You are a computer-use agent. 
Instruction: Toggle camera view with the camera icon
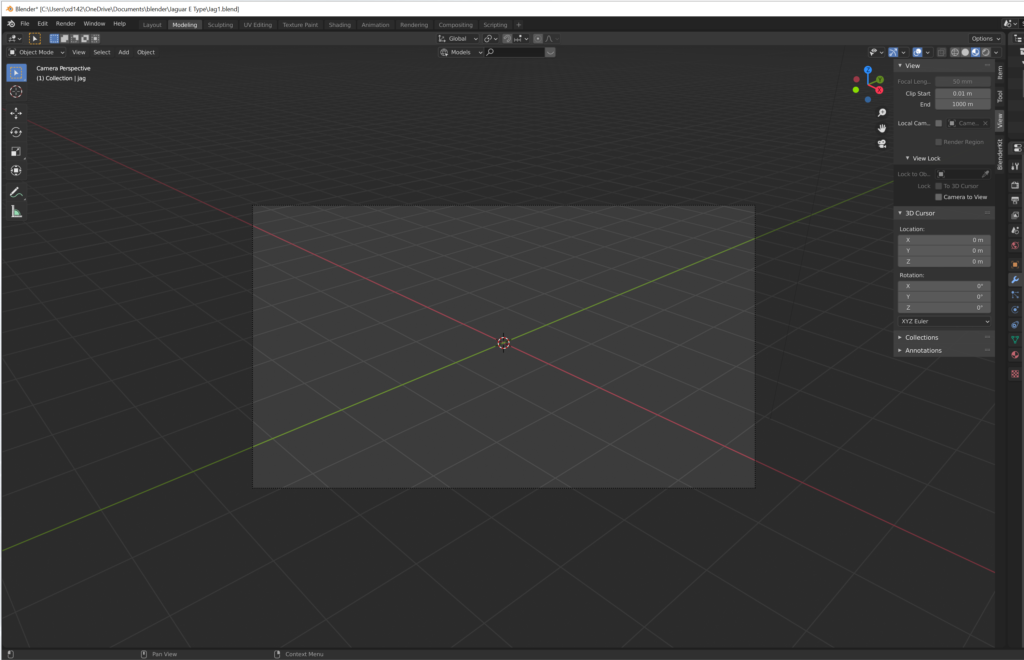[882, 143]
